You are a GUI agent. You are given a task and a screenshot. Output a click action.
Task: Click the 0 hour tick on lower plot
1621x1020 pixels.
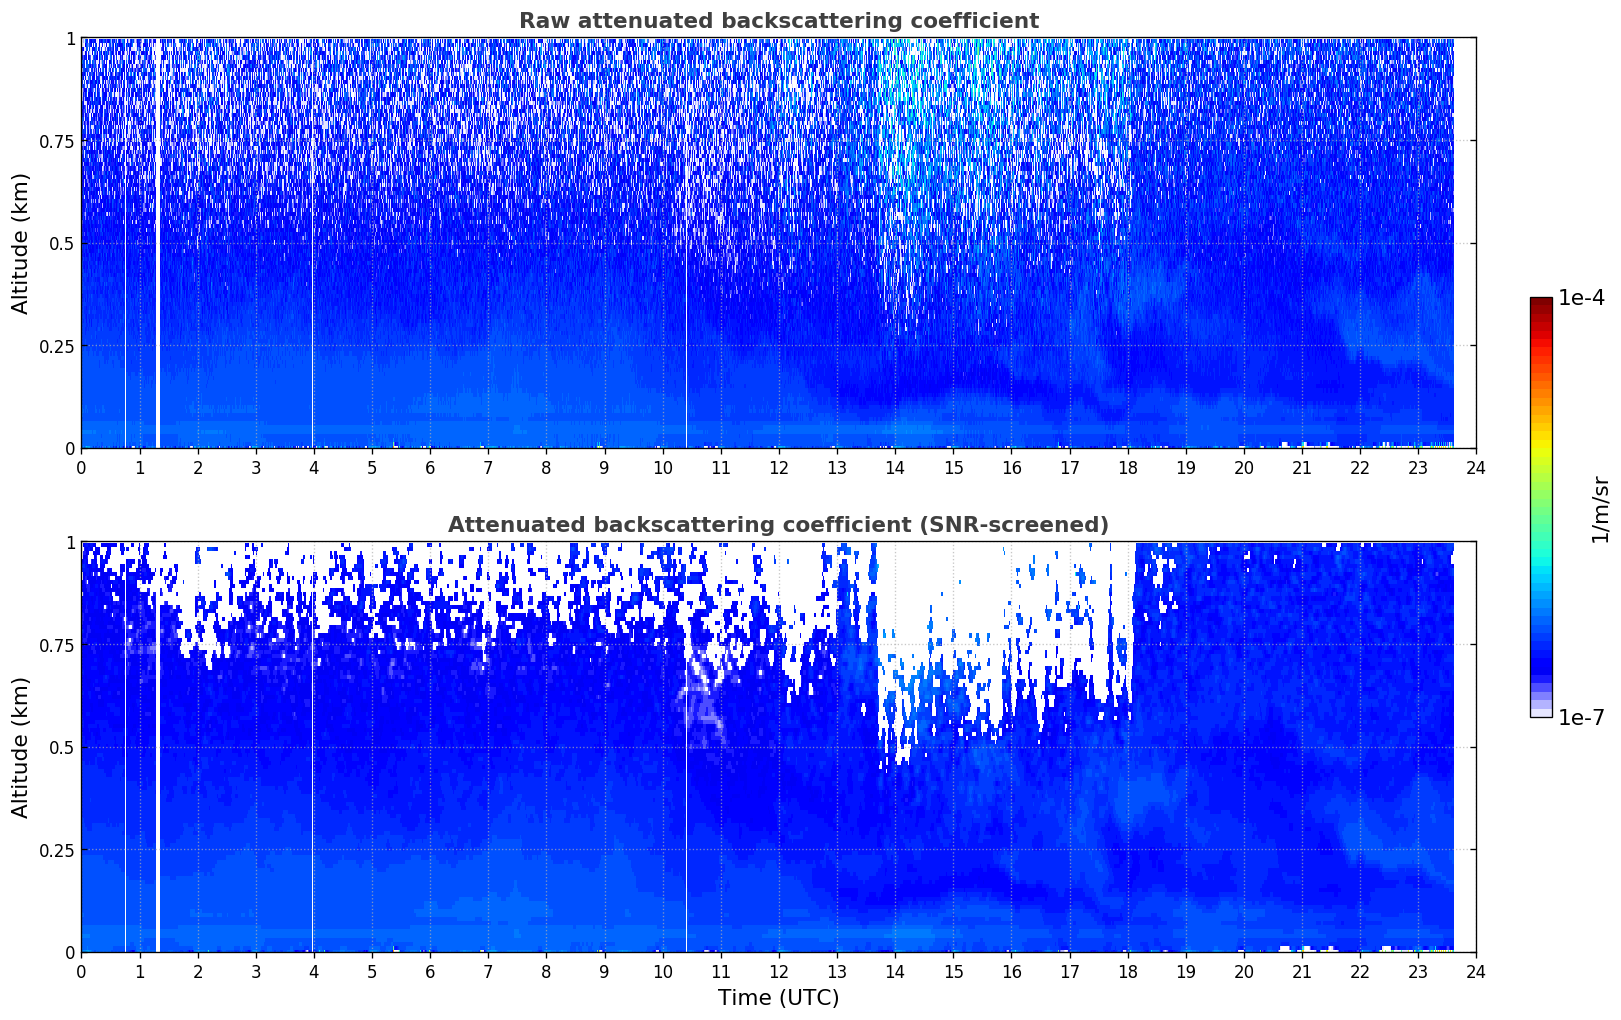(81, 971)
